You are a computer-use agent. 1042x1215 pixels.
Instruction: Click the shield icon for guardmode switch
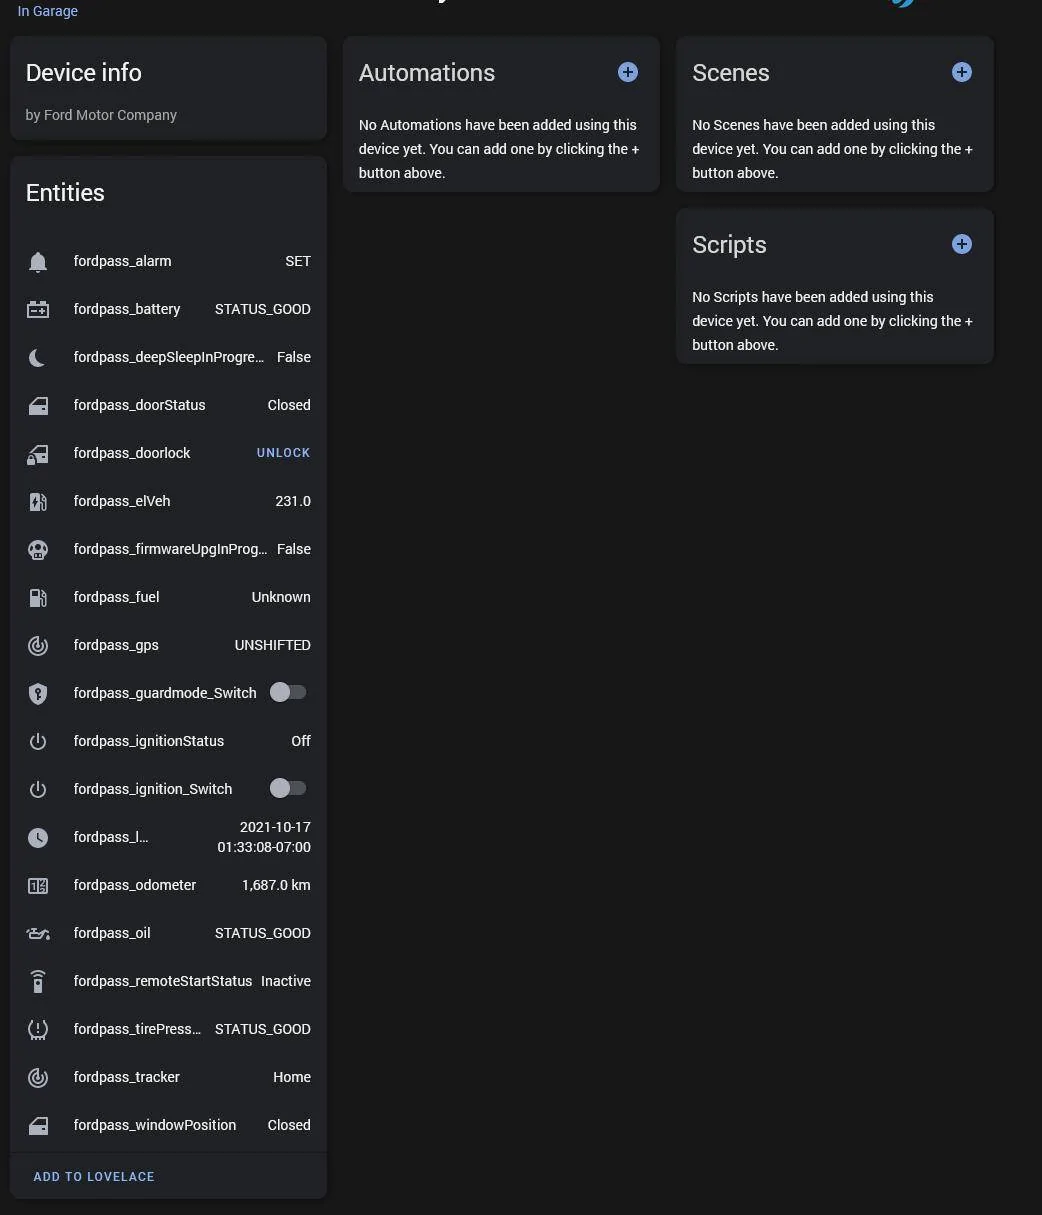(x=38, y=693)
